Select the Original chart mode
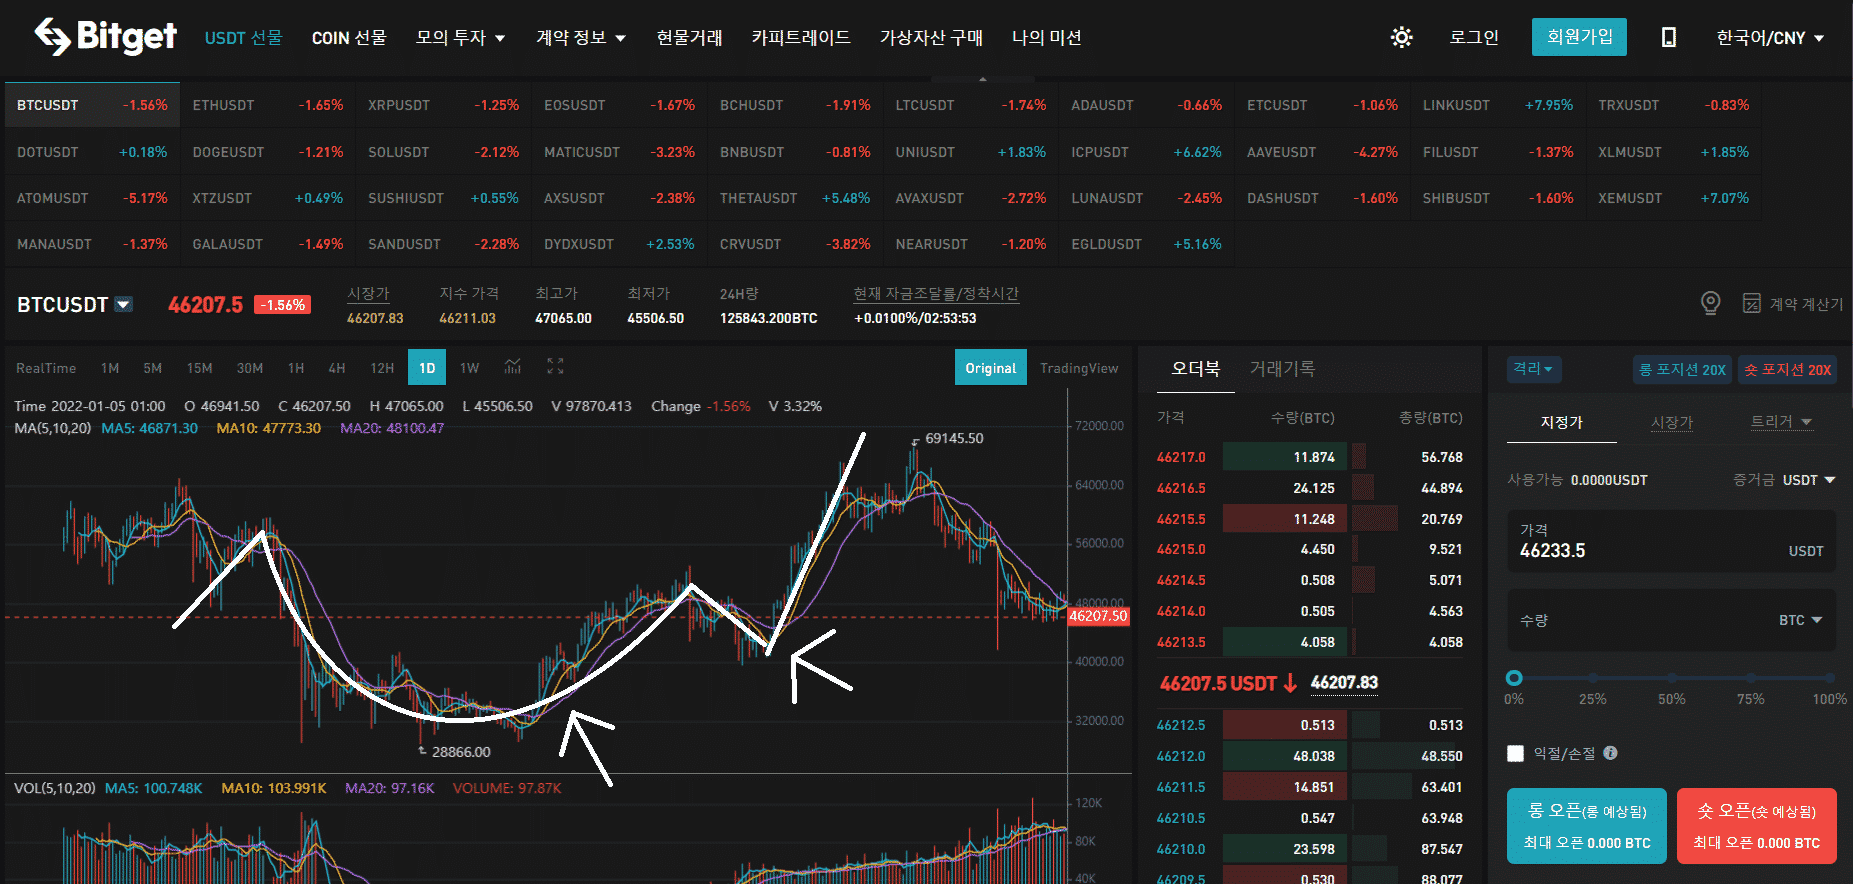This screenshot has width=1853, height=884. pyautogui.click(x=990, y=368)
